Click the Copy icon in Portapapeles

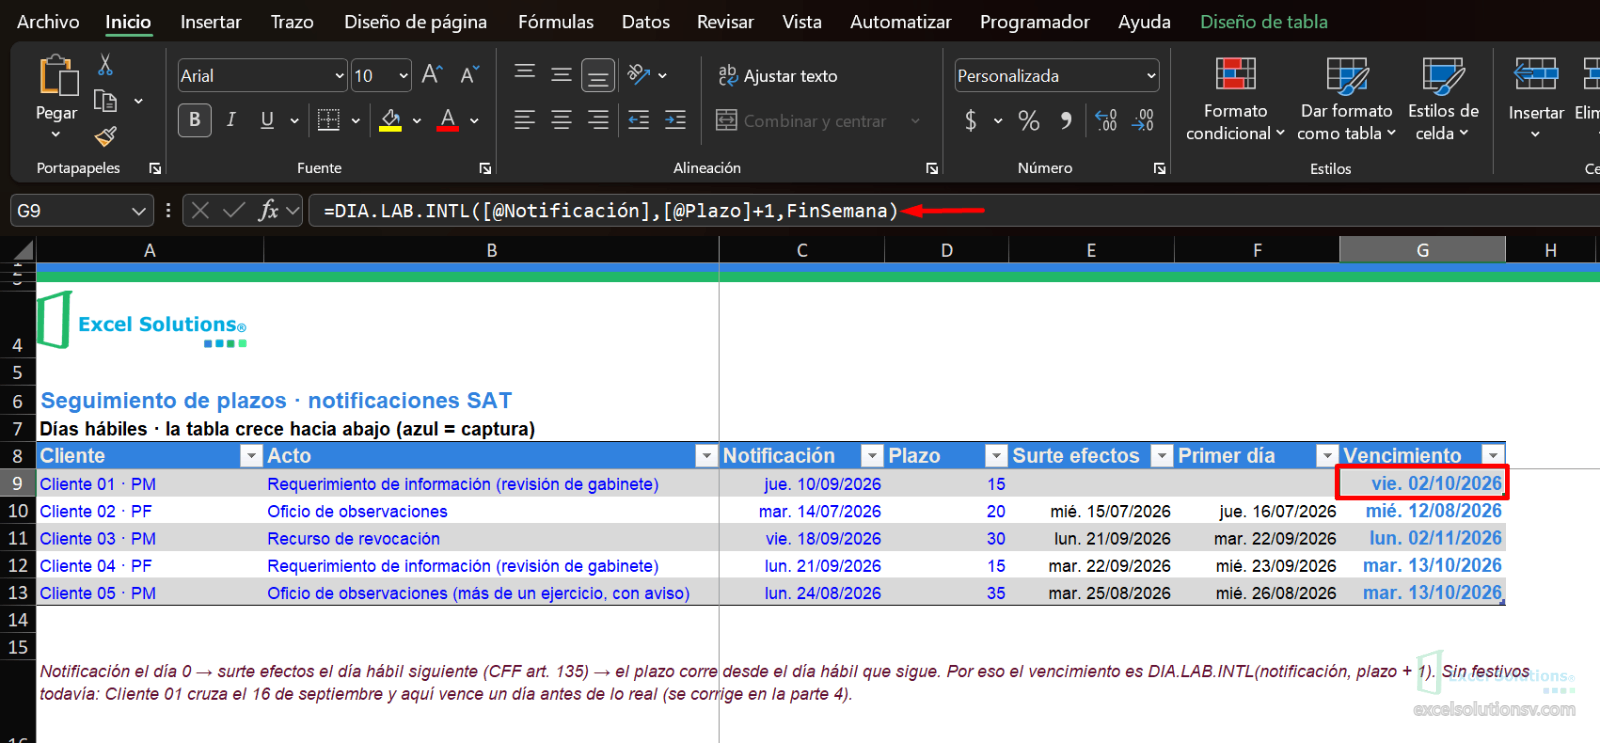[105, 100]
